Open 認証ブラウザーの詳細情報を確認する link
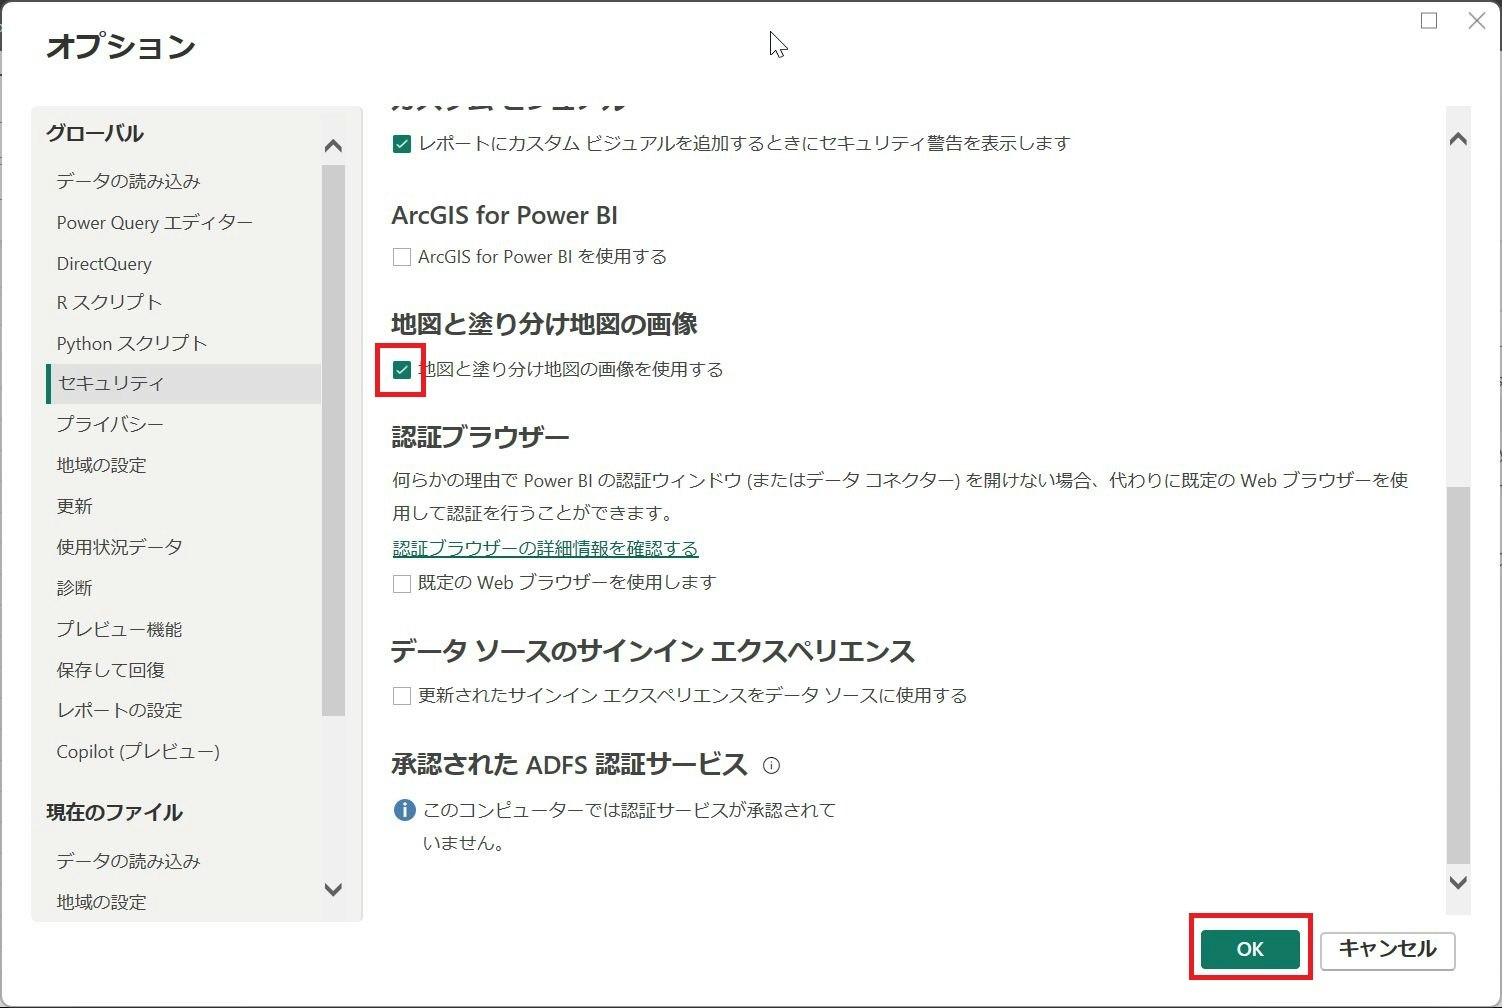Viewport: 1502px width, 1008px height. [545, 548]
